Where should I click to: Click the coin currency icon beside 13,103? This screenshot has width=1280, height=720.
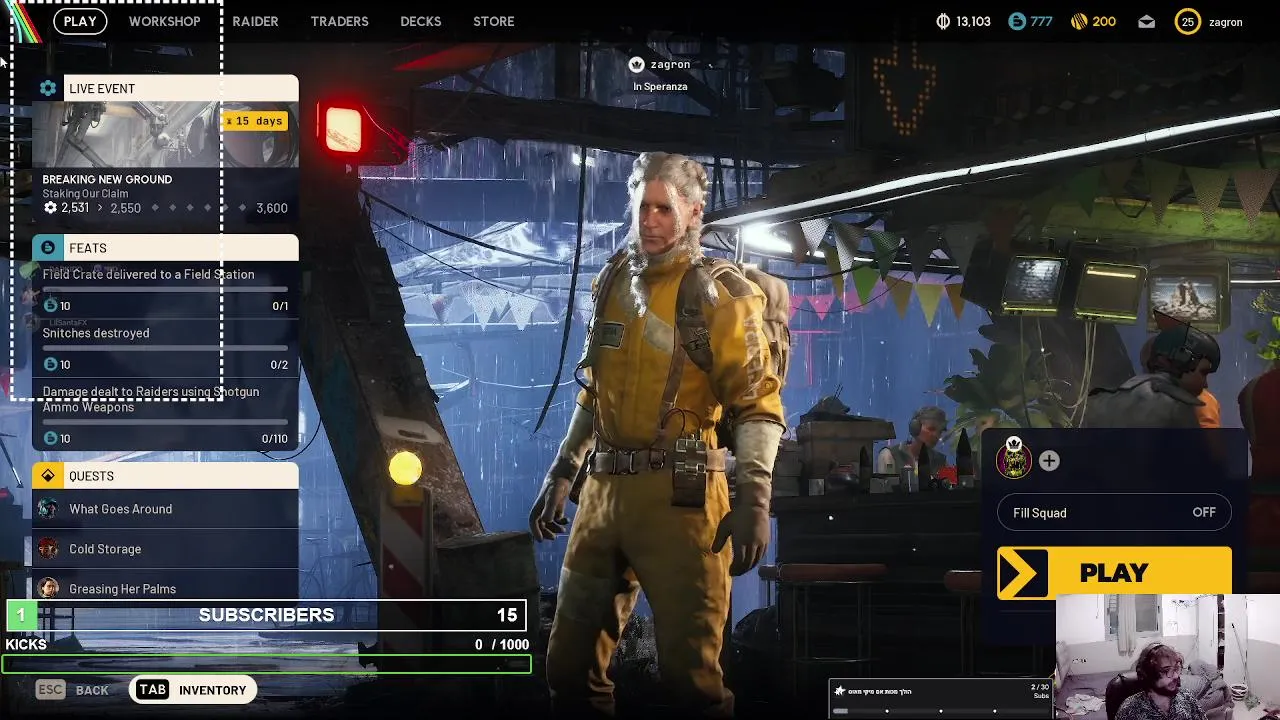[943, 21]
